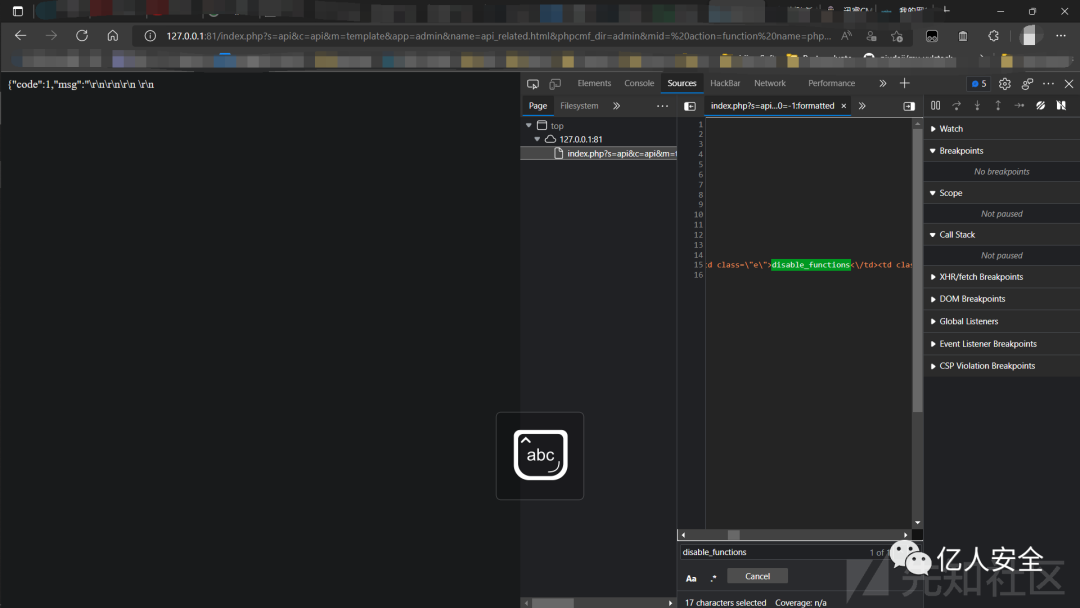
Task: Expand the Watch section
Action: pyautogui.click(x=951, y=129)
